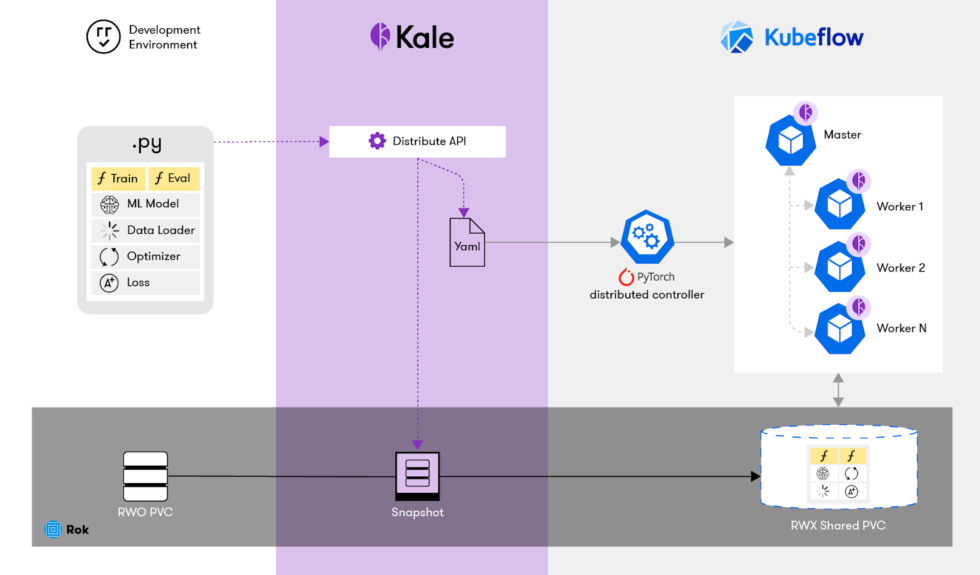Select the Master pod cube icon
This screenshot has width=980, height=575.
(791, 141)
